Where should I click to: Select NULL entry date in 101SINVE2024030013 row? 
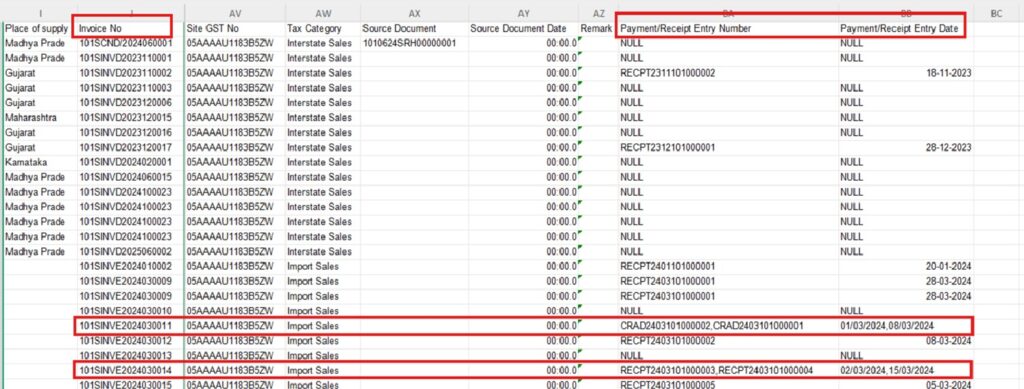906,356
